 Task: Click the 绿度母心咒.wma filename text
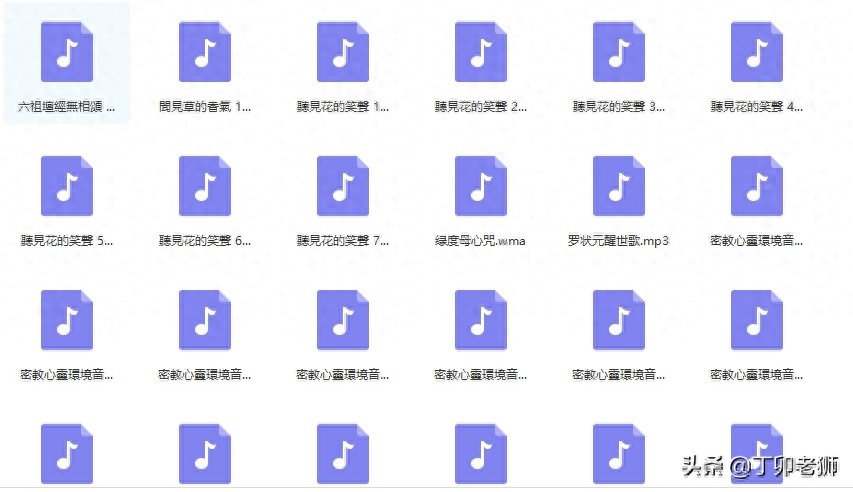point(481,240)
